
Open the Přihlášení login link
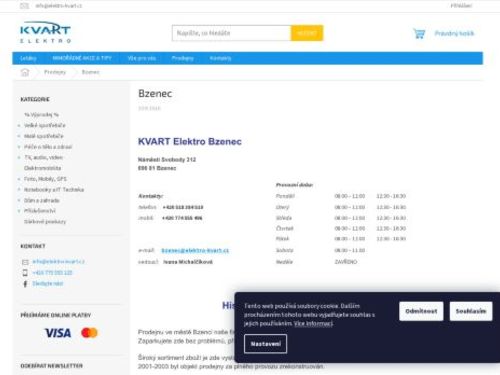[461, 6]
